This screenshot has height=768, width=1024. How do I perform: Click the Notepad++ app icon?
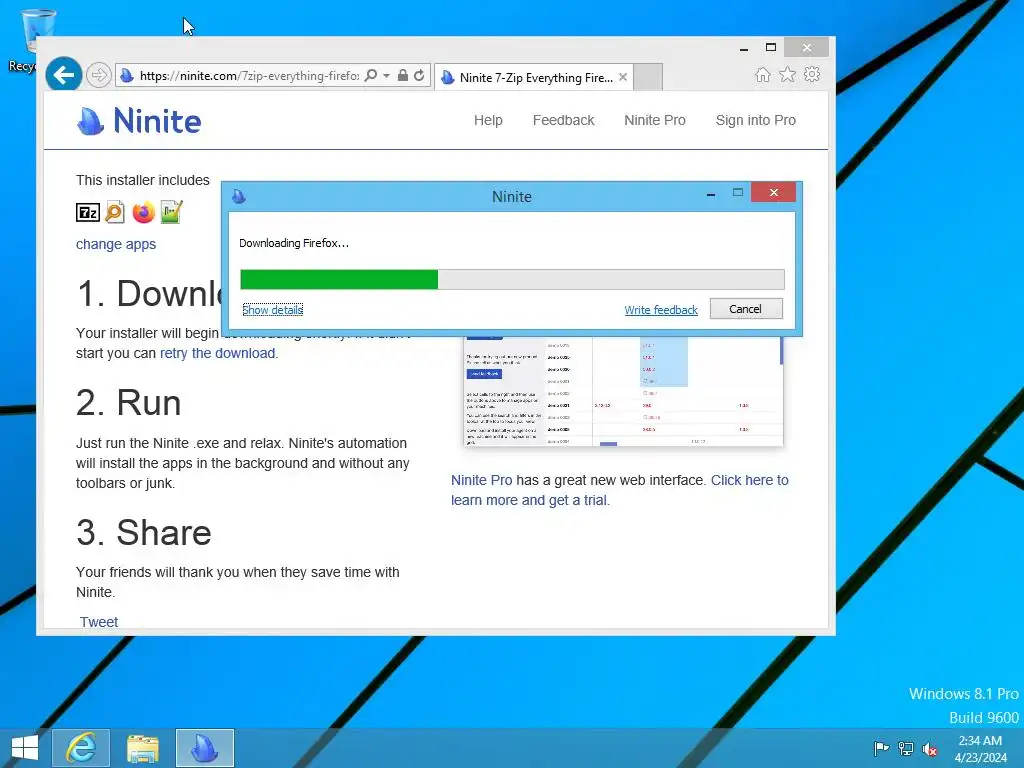(172, 212)
